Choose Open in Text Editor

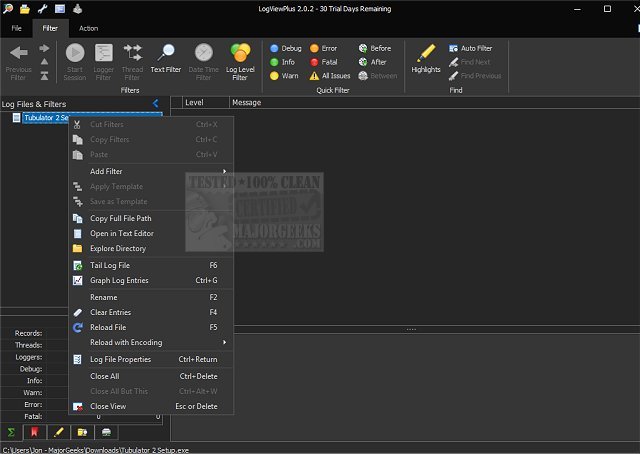tap(151, 234)
